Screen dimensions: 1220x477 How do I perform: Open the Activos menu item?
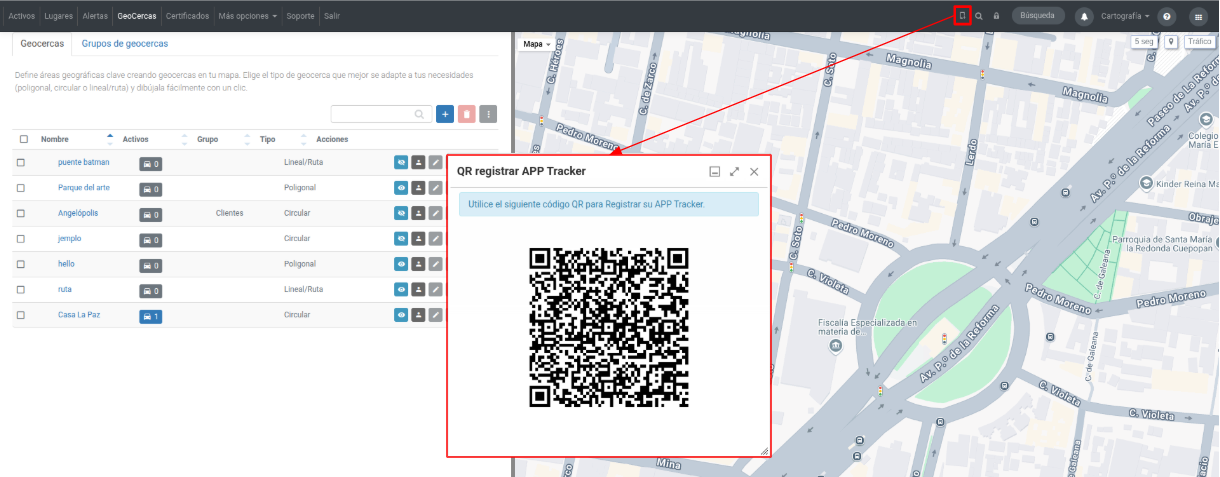pyautogui.click(x=21, y=16)
